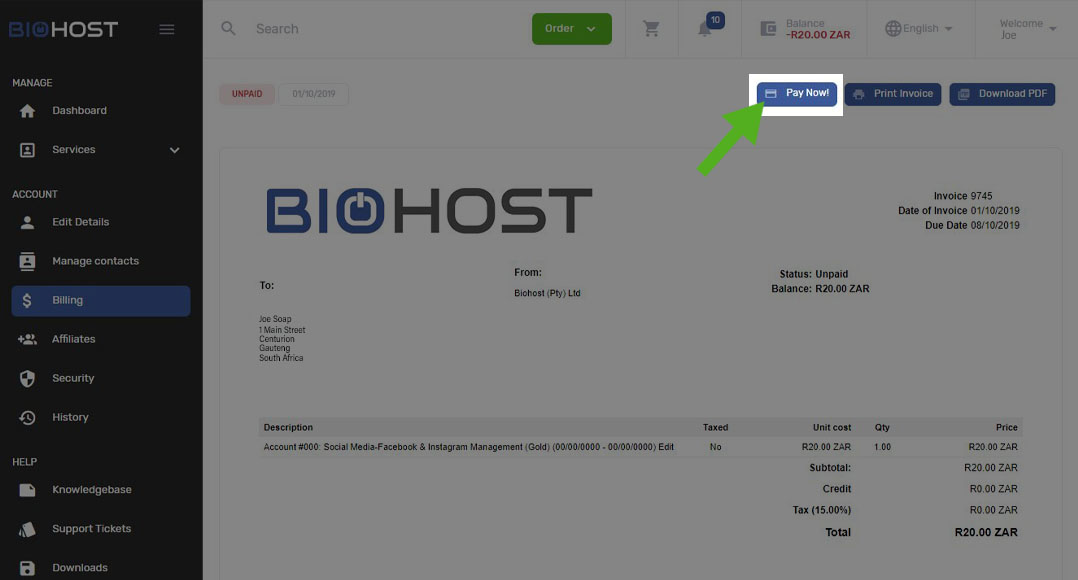The image size is (1078, 580).
Task: Go to Manage contacts
Action: point(95,261)
